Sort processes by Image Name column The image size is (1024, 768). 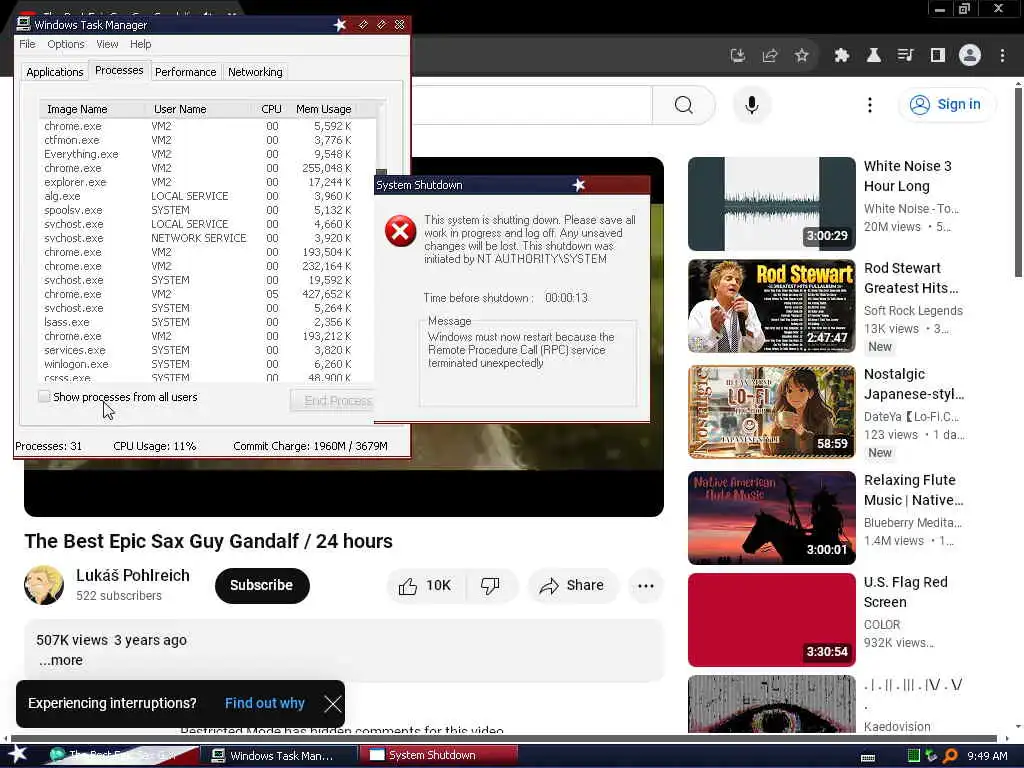pos(93,109)
